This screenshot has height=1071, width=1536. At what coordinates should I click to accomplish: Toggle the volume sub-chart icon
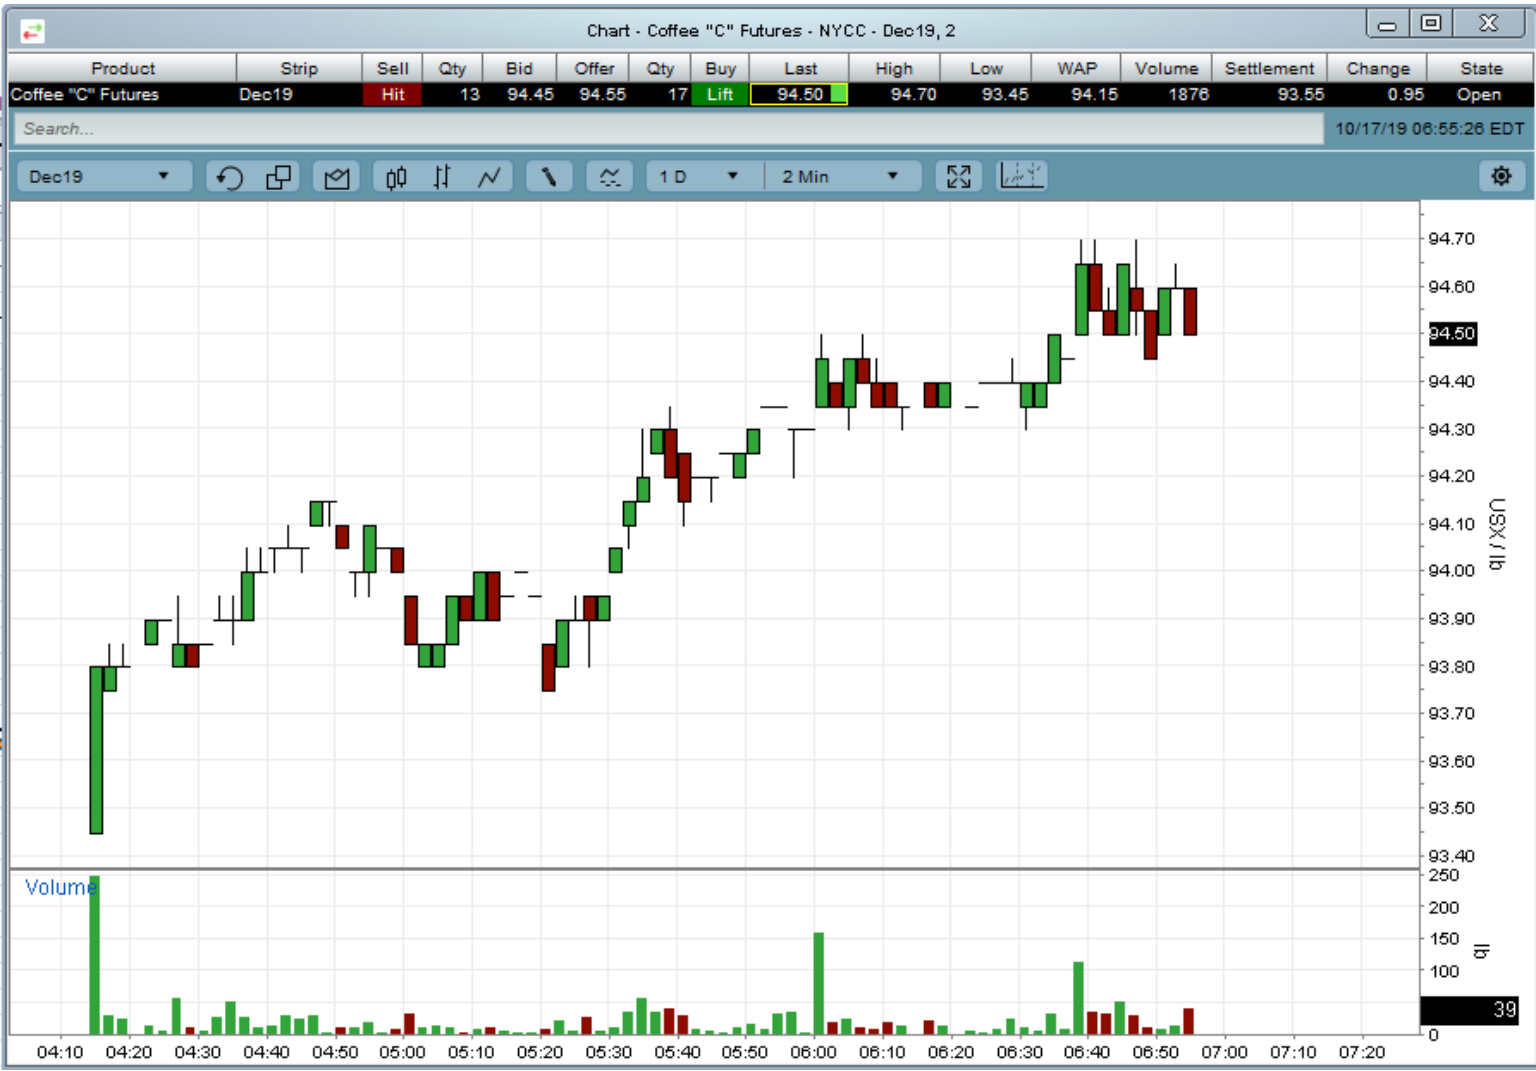coord(1022,176)
